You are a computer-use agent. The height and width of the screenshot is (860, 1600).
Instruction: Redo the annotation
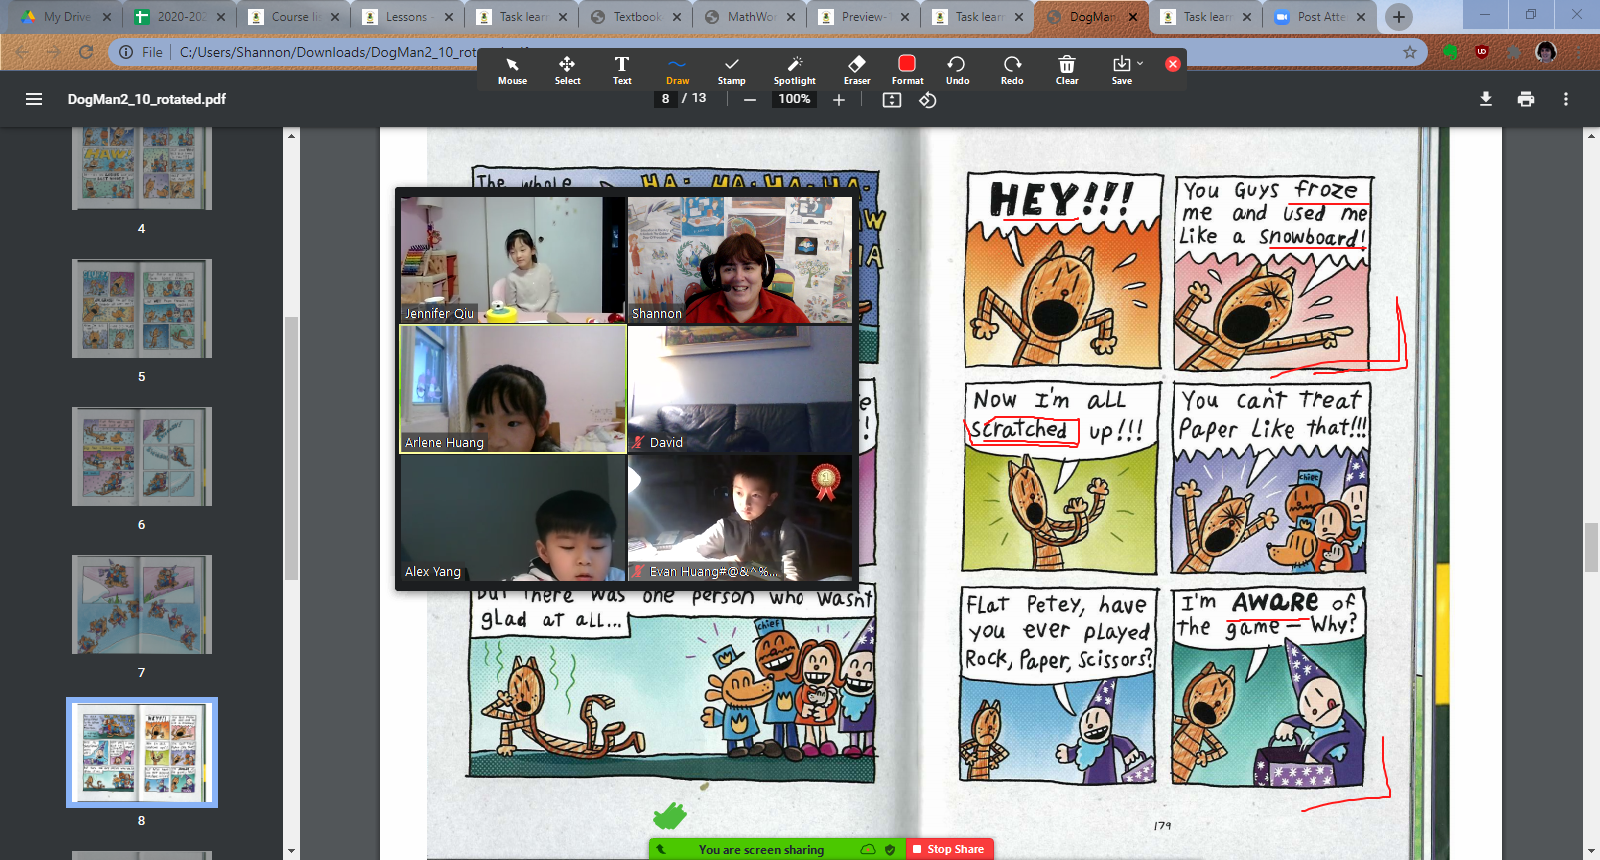pos(1012,70)
